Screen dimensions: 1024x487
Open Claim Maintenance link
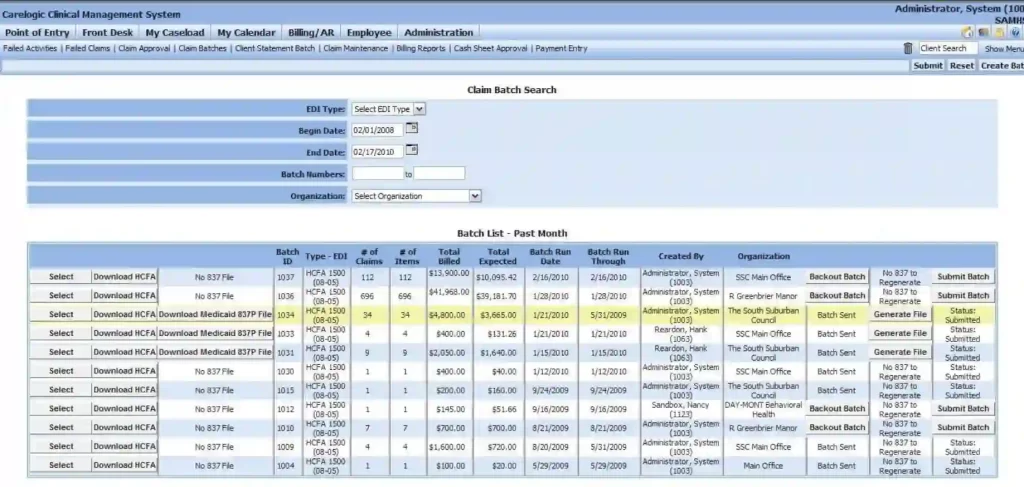pos(355,48)
